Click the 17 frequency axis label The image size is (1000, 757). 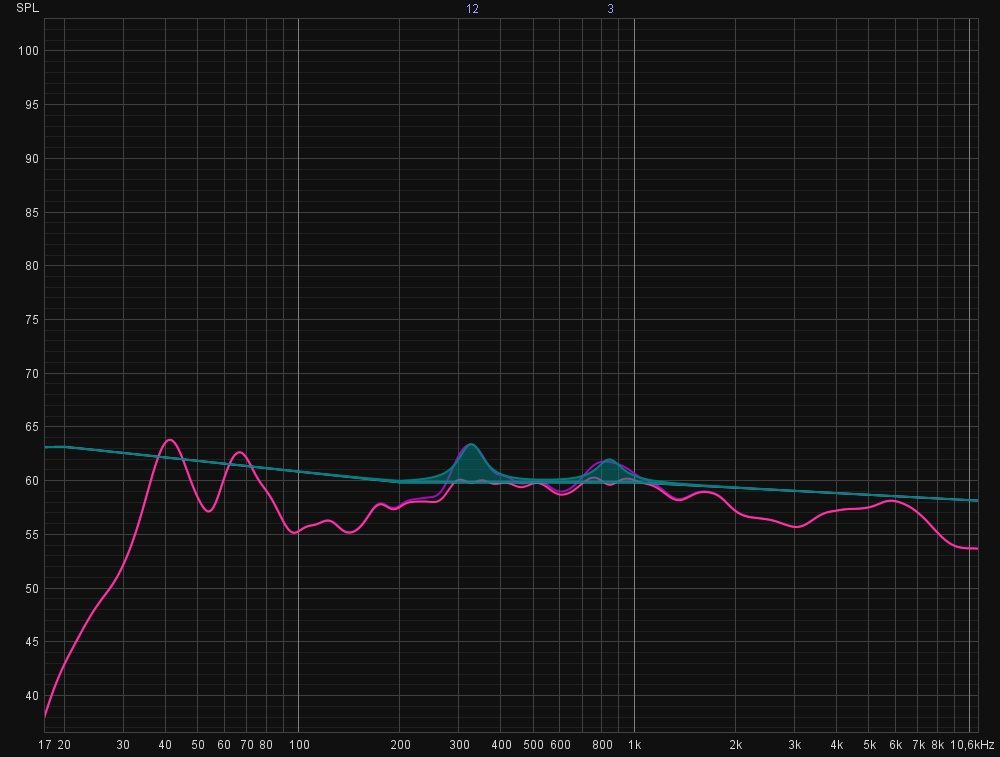[45, 745]
